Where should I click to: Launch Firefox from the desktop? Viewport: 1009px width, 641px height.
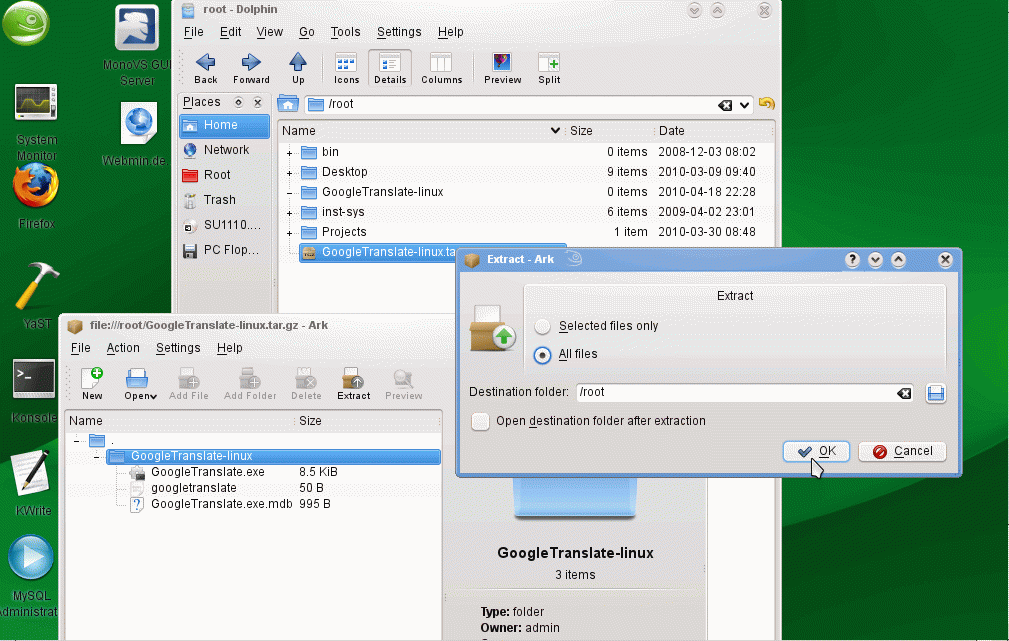[36, 196]
